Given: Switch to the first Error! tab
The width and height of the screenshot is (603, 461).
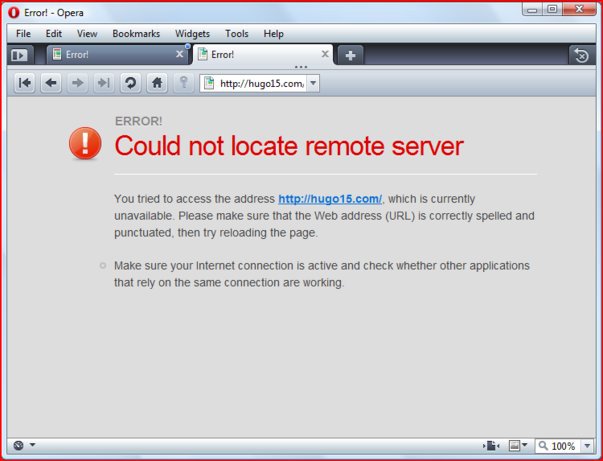Looking at the screenshot, I should tap(118, 55).
